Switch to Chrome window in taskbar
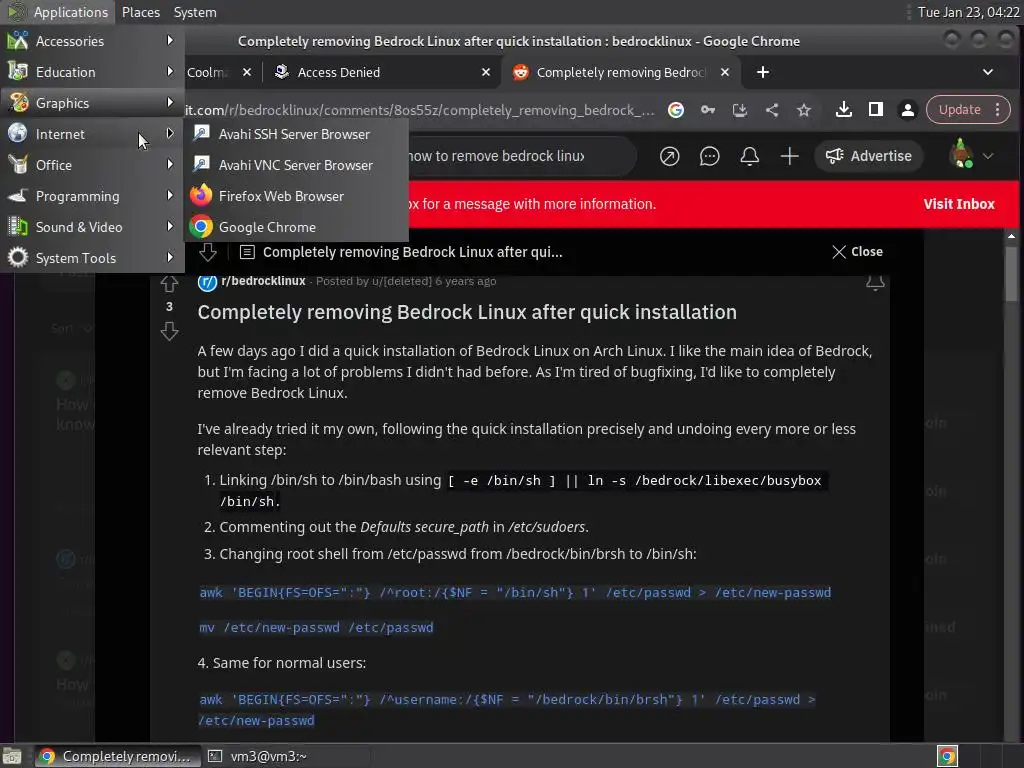This screenshot has width=1024, height=768. pyautogui.click(x=116, y=756)
